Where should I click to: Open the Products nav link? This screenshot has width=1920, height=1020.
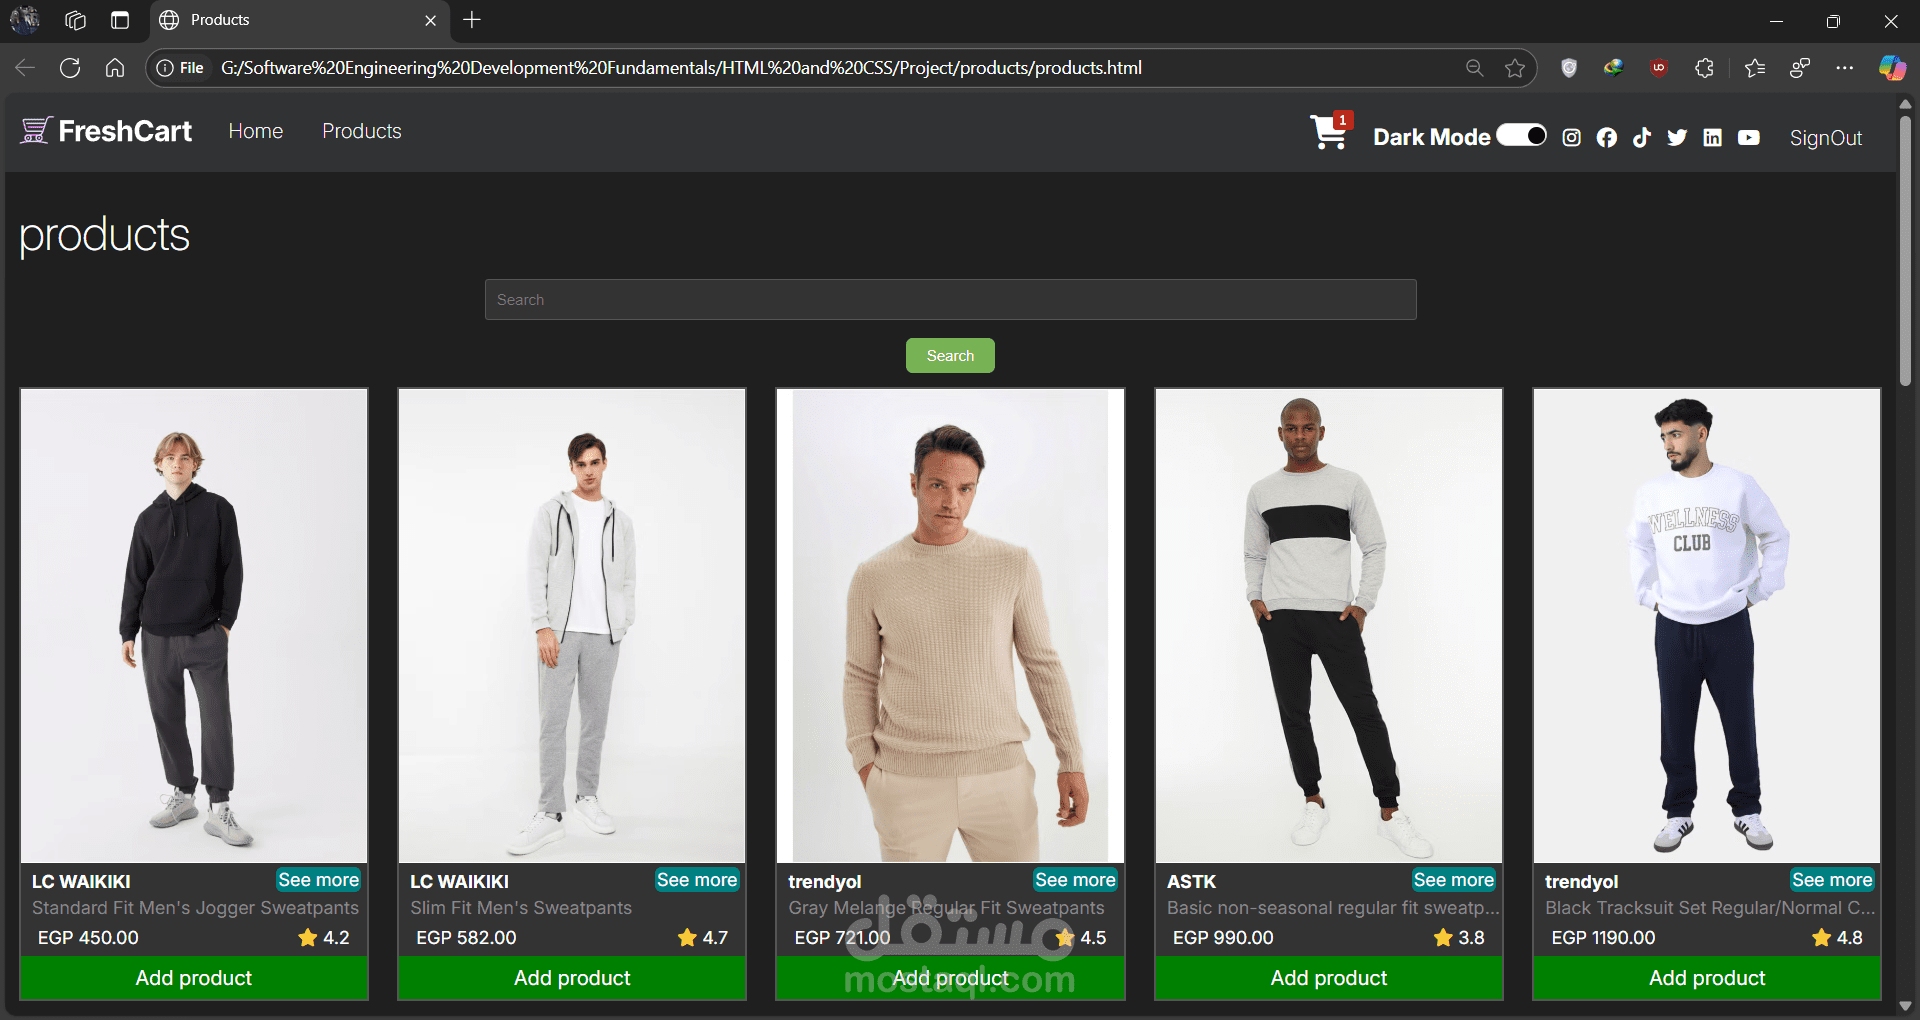361,131
